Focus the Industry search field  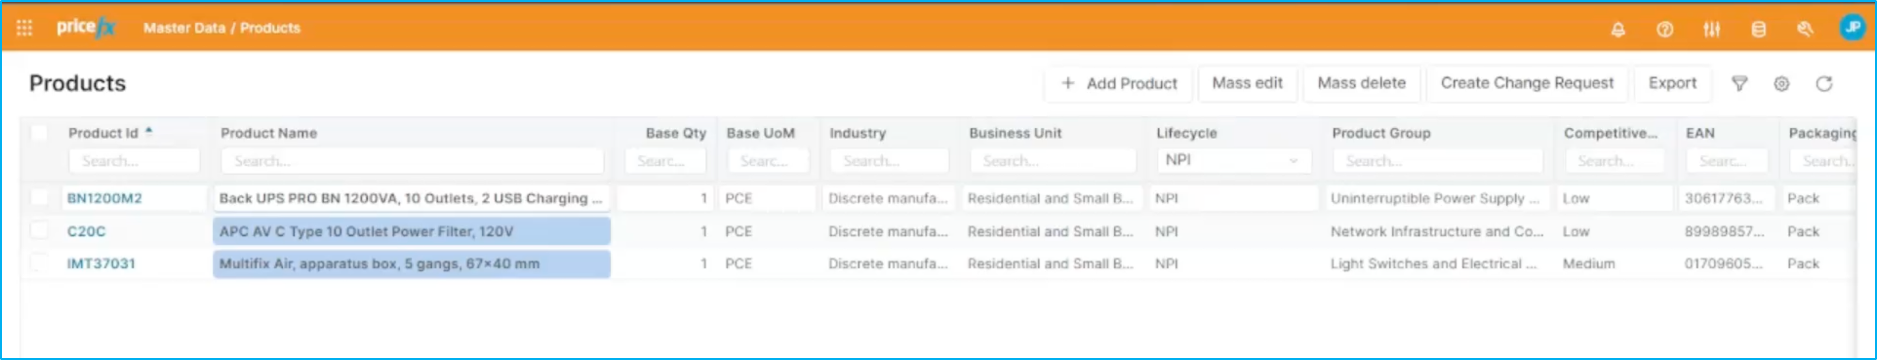click(889, 161)
